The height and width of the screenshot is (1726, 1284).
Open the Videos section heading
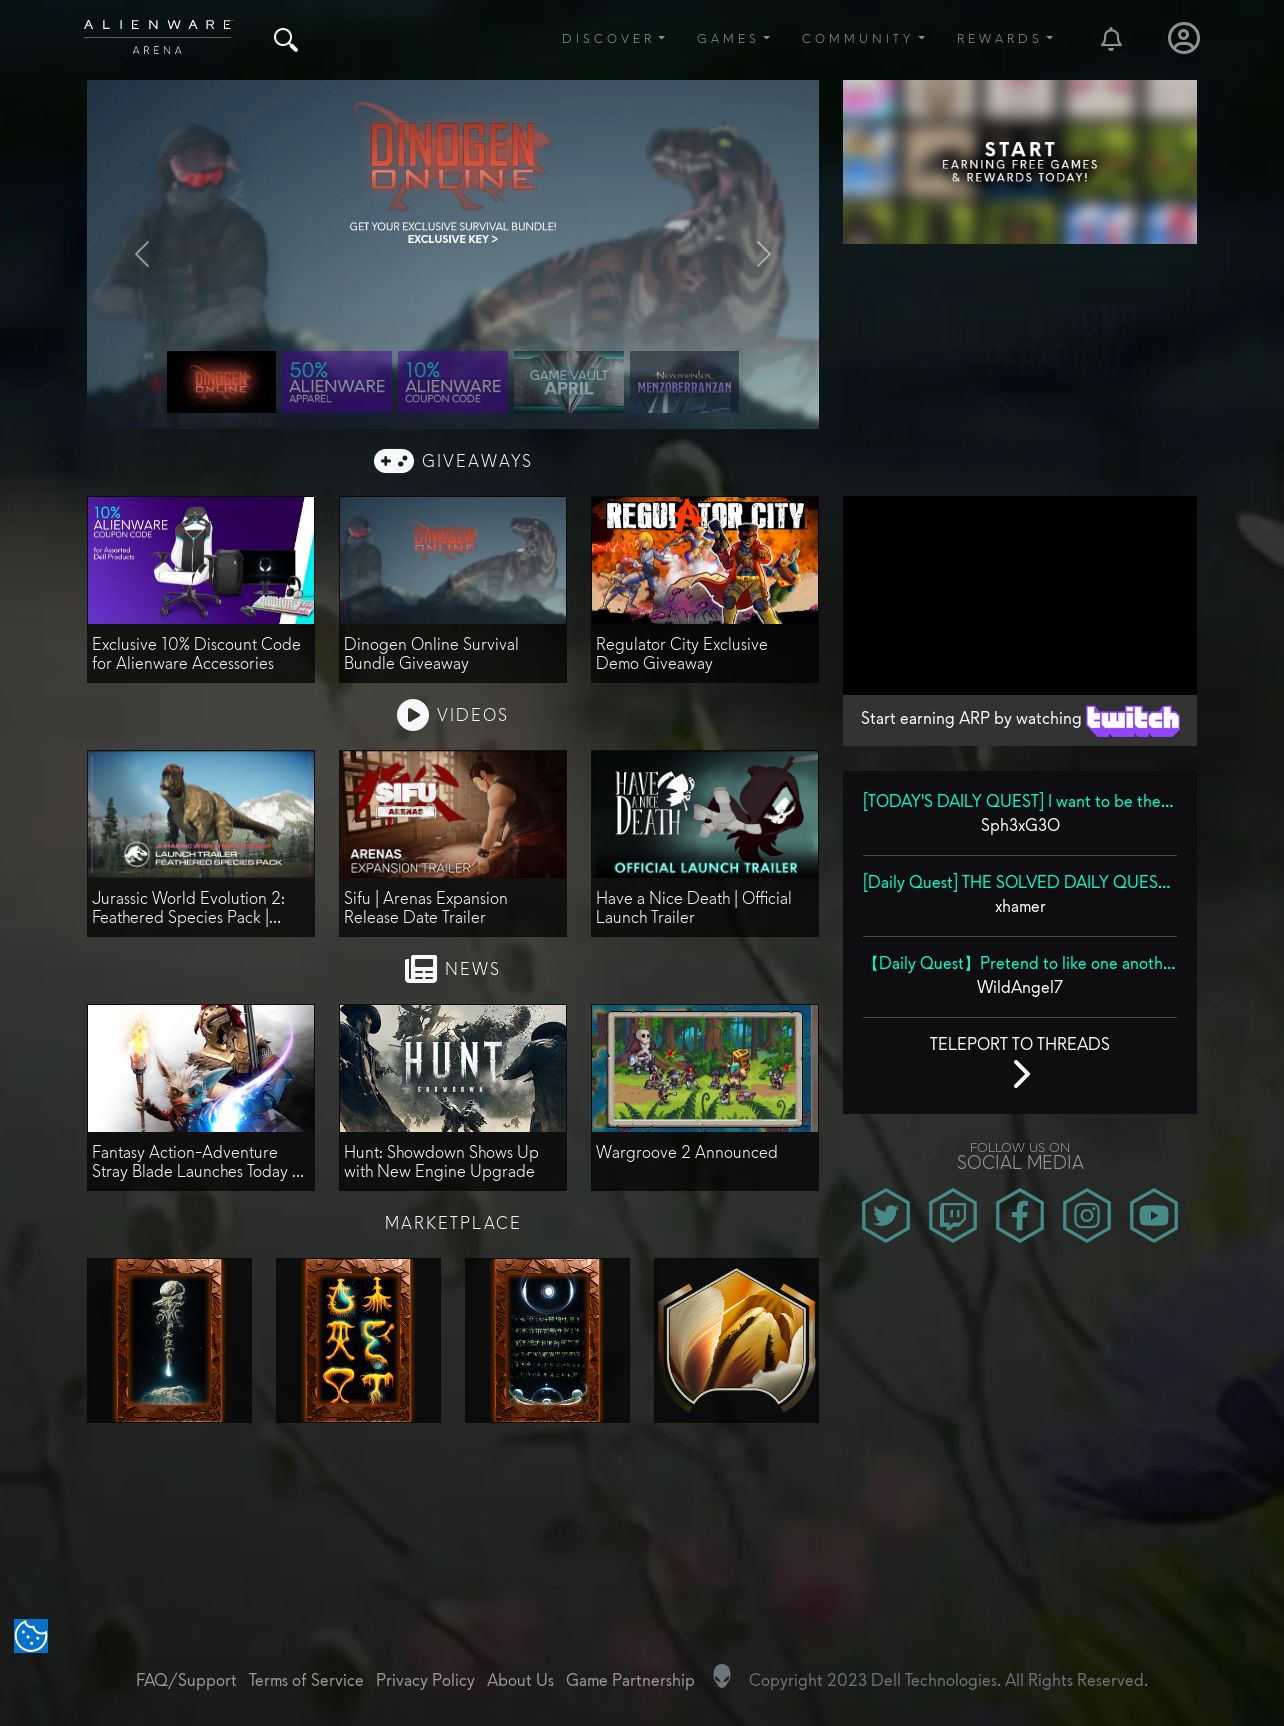(472, 715)
